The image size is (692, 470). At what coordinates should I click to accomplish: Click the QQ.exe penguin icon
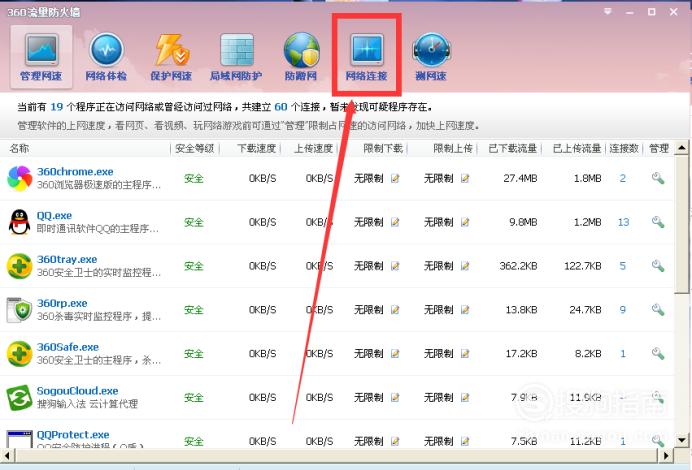coord(19,222)
